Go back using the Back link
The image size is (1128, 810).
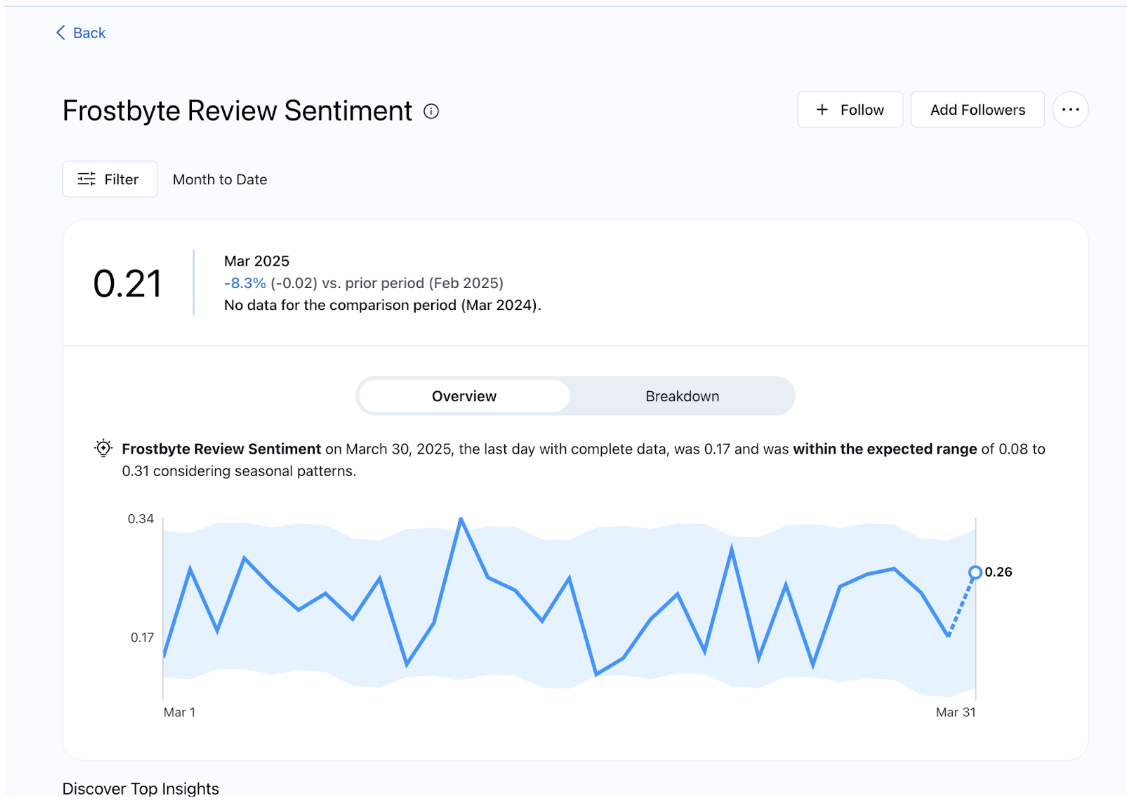[89, 33]
